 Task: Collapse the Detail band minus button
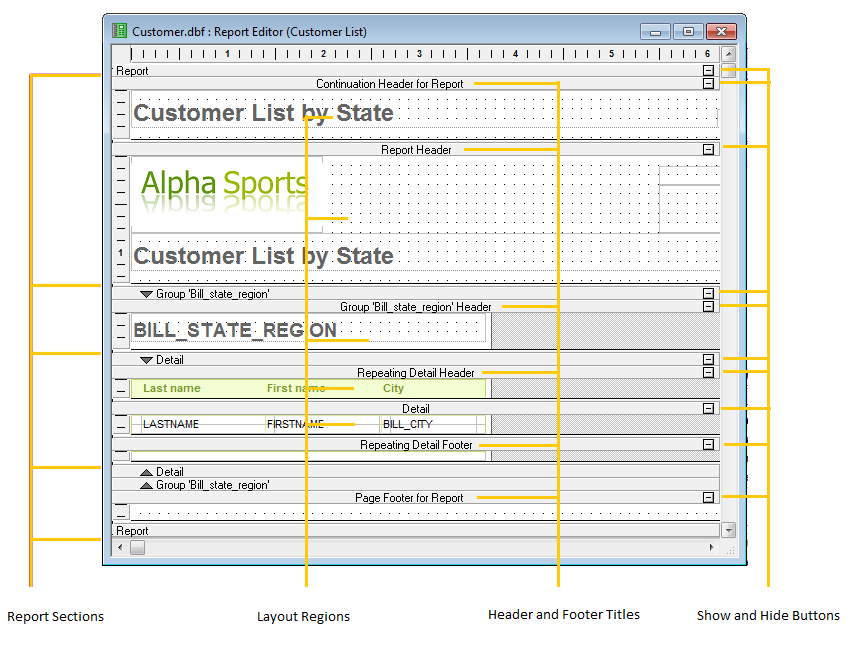[708, 408]
